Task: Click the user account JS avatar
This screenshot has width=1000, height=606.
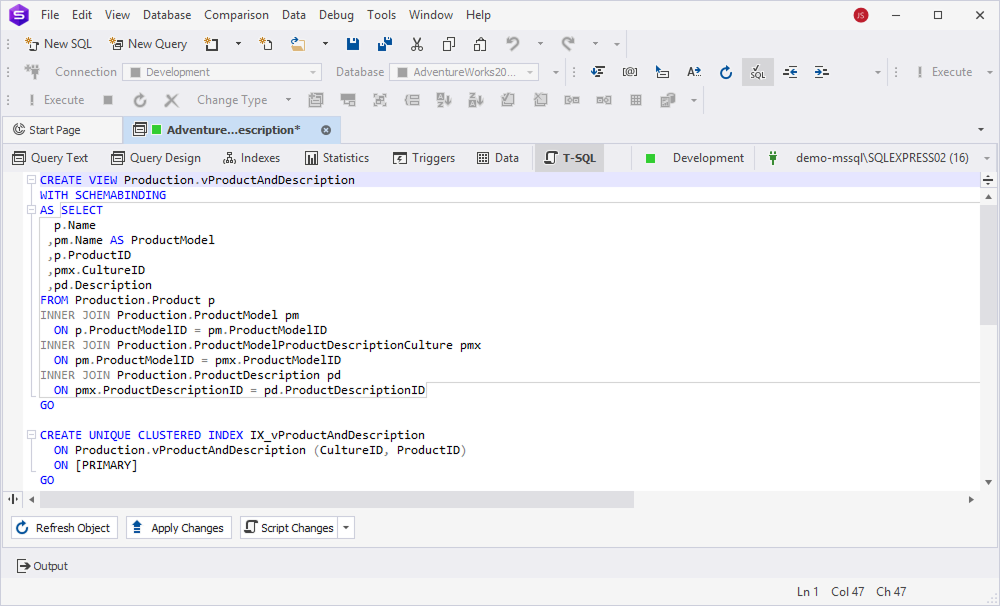Action: (x=861, y=15)
